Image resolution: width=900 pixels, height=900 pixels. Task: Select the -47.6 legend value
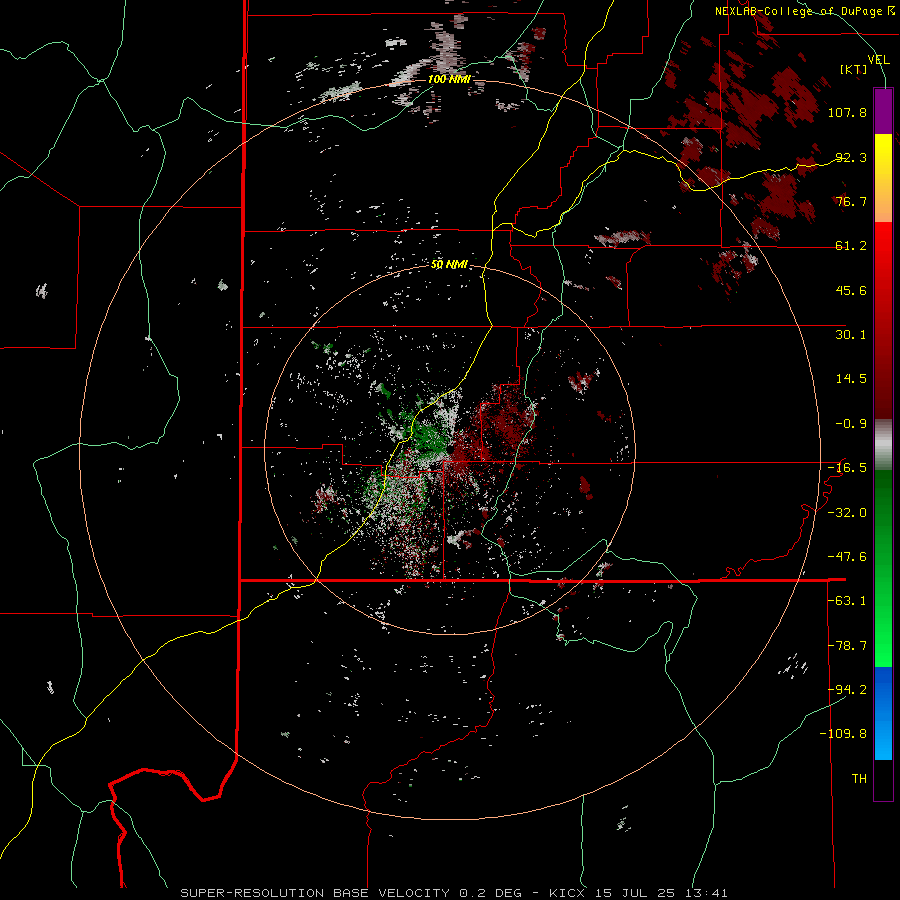click(847, 557)
